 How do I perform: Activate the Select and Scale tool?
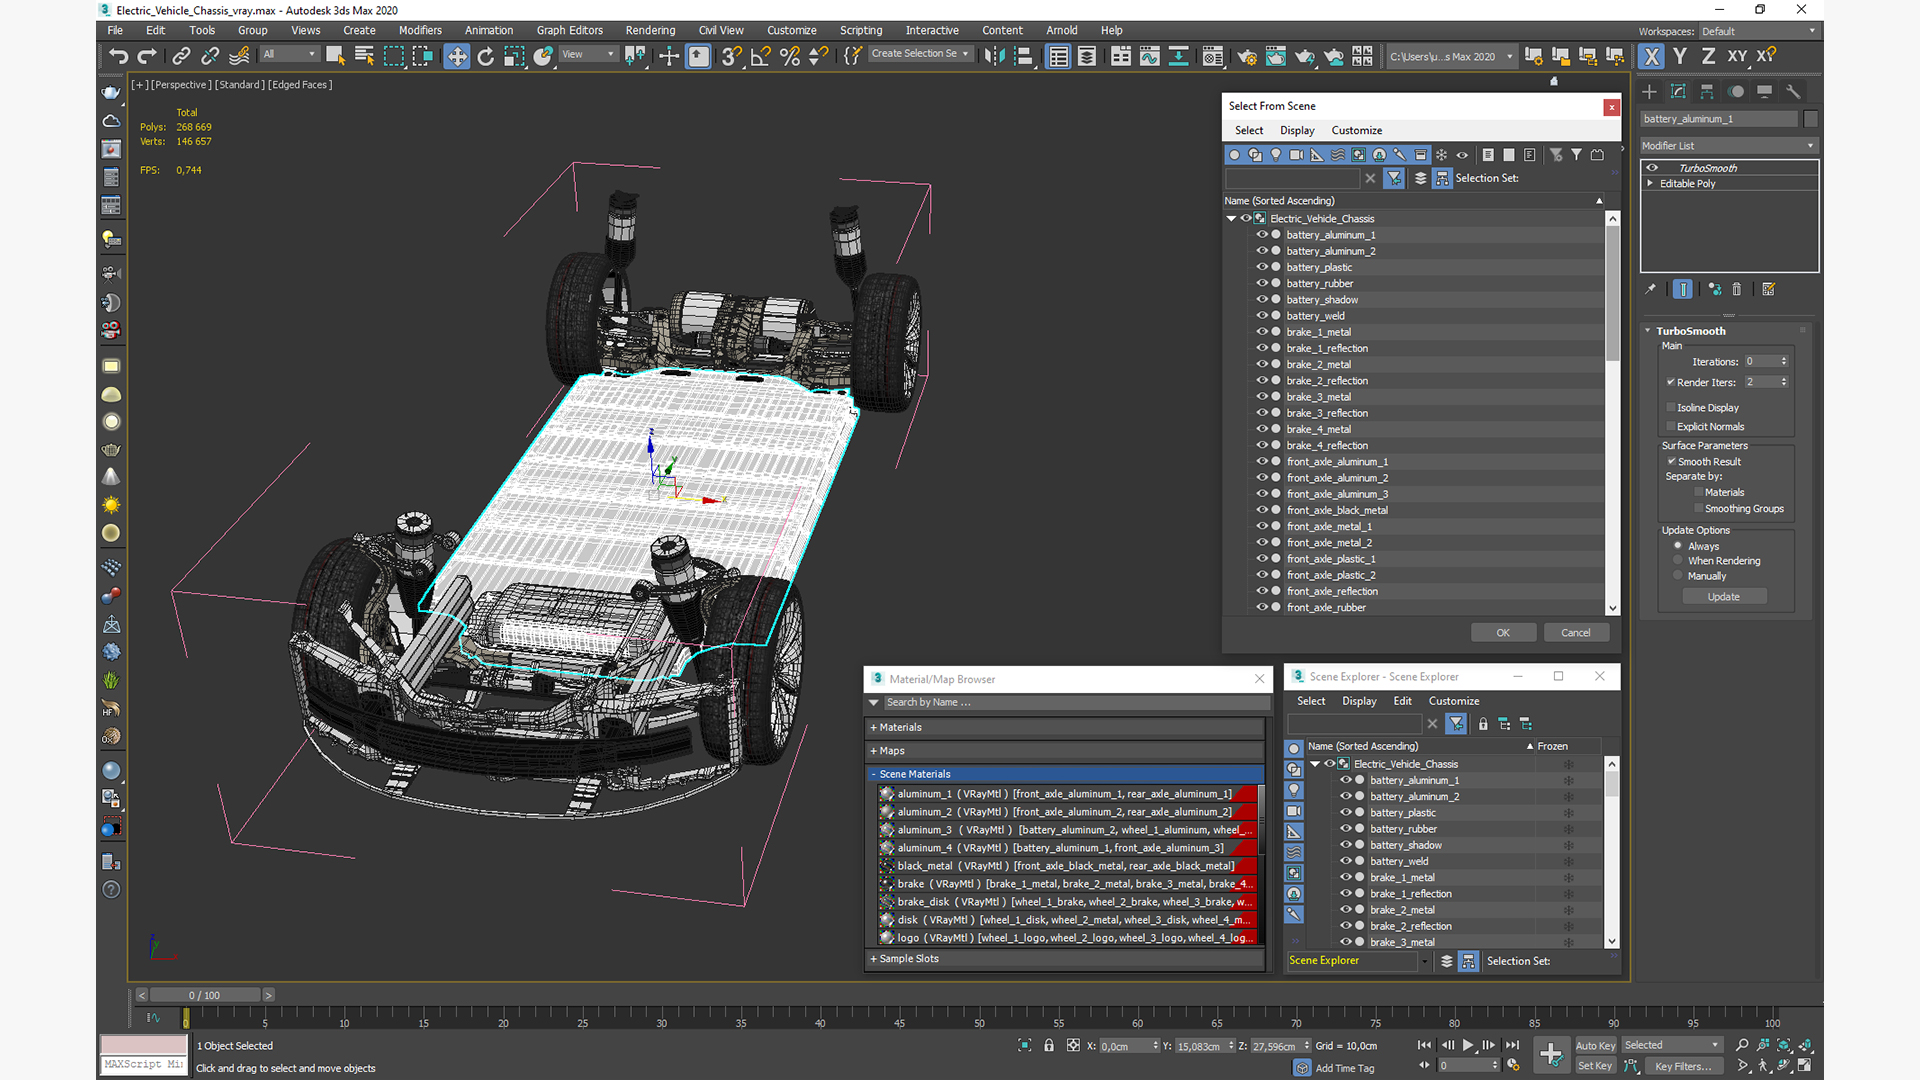click(514, 56)
